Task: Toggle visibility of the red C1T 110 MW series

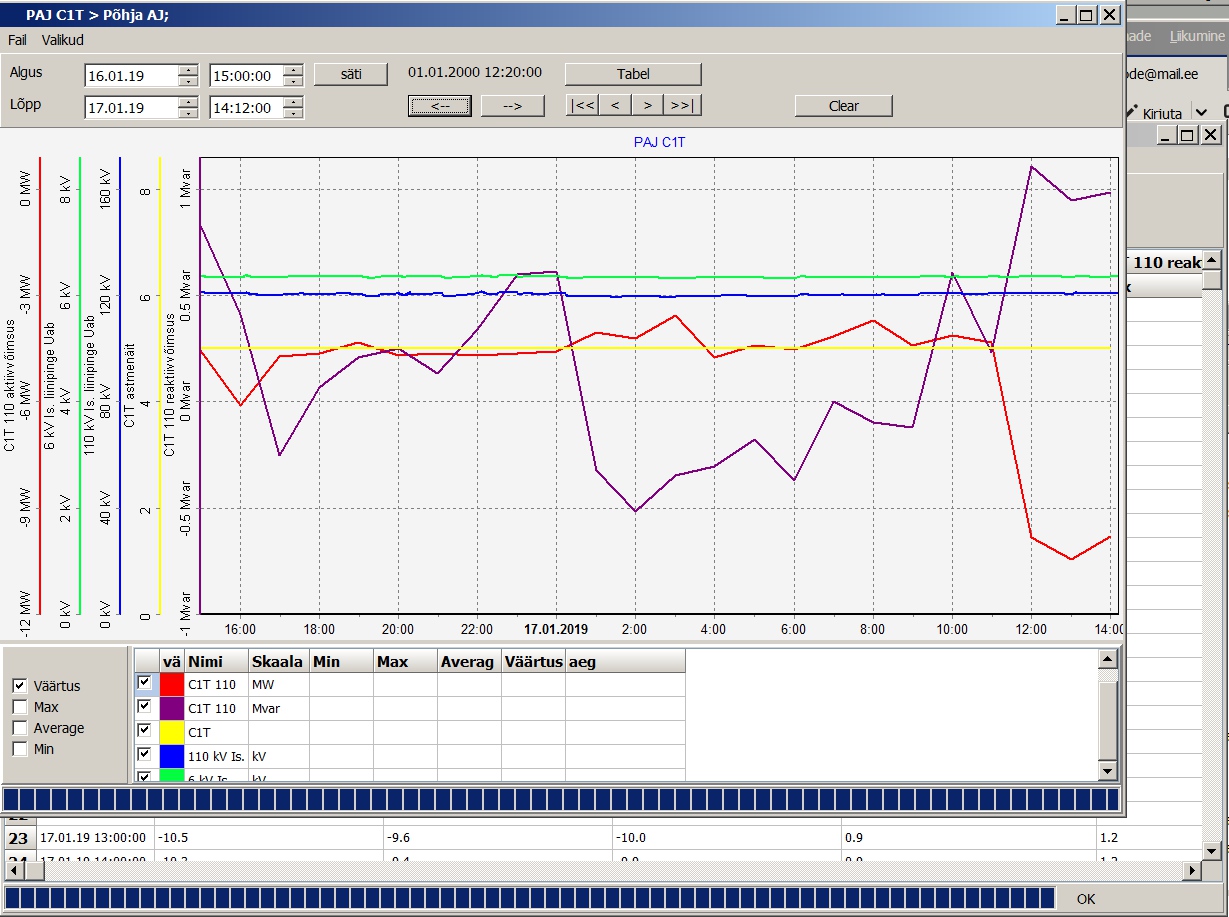Action: click(x=145, y=682)
